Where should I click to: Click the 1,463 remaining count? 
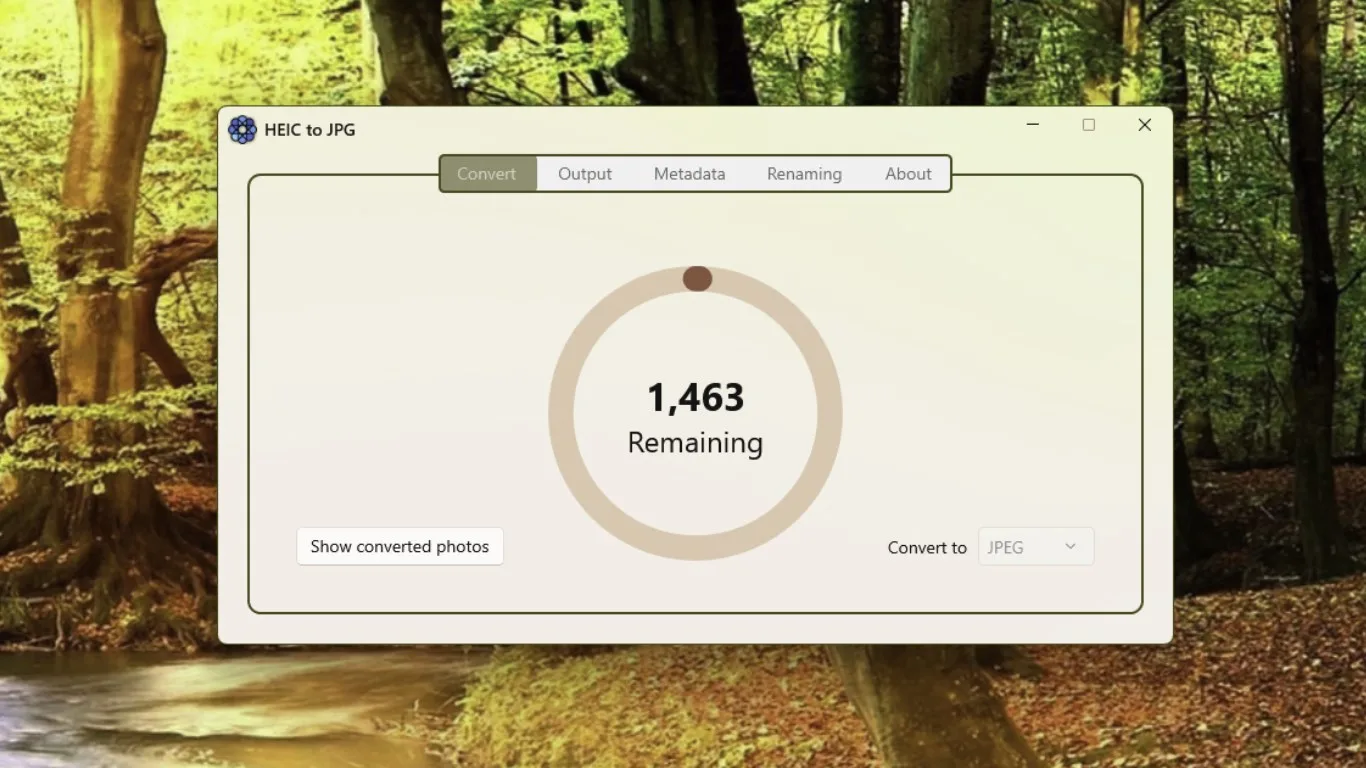(696, 398)
